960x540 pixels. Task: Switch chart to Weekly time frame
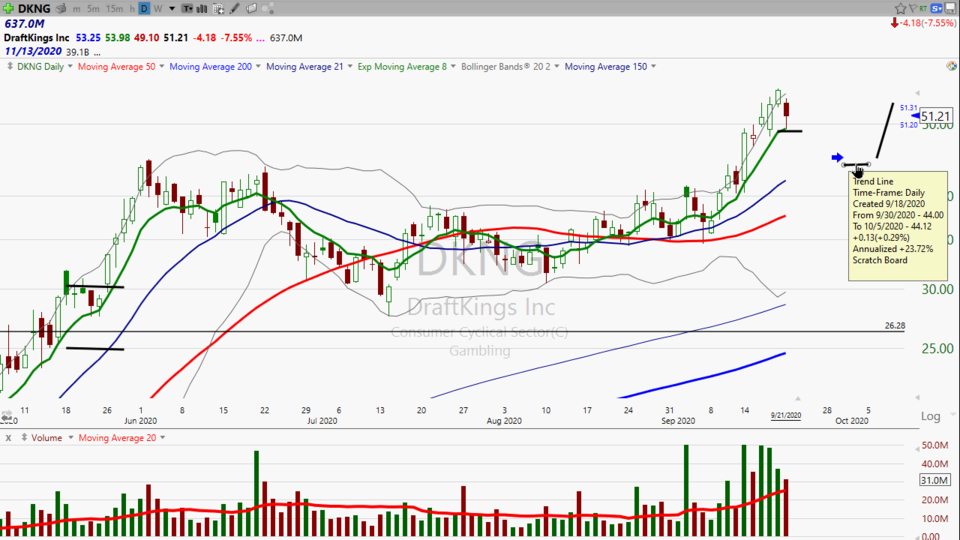pos(160,8)
